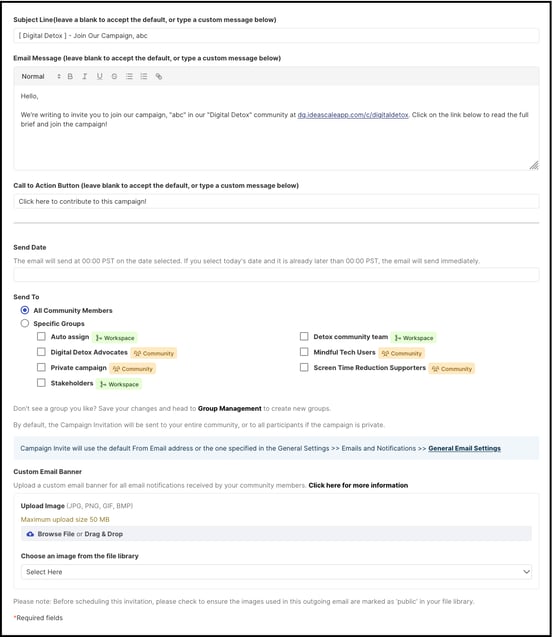Check the Mindful Tech Users group

(304, 352)
